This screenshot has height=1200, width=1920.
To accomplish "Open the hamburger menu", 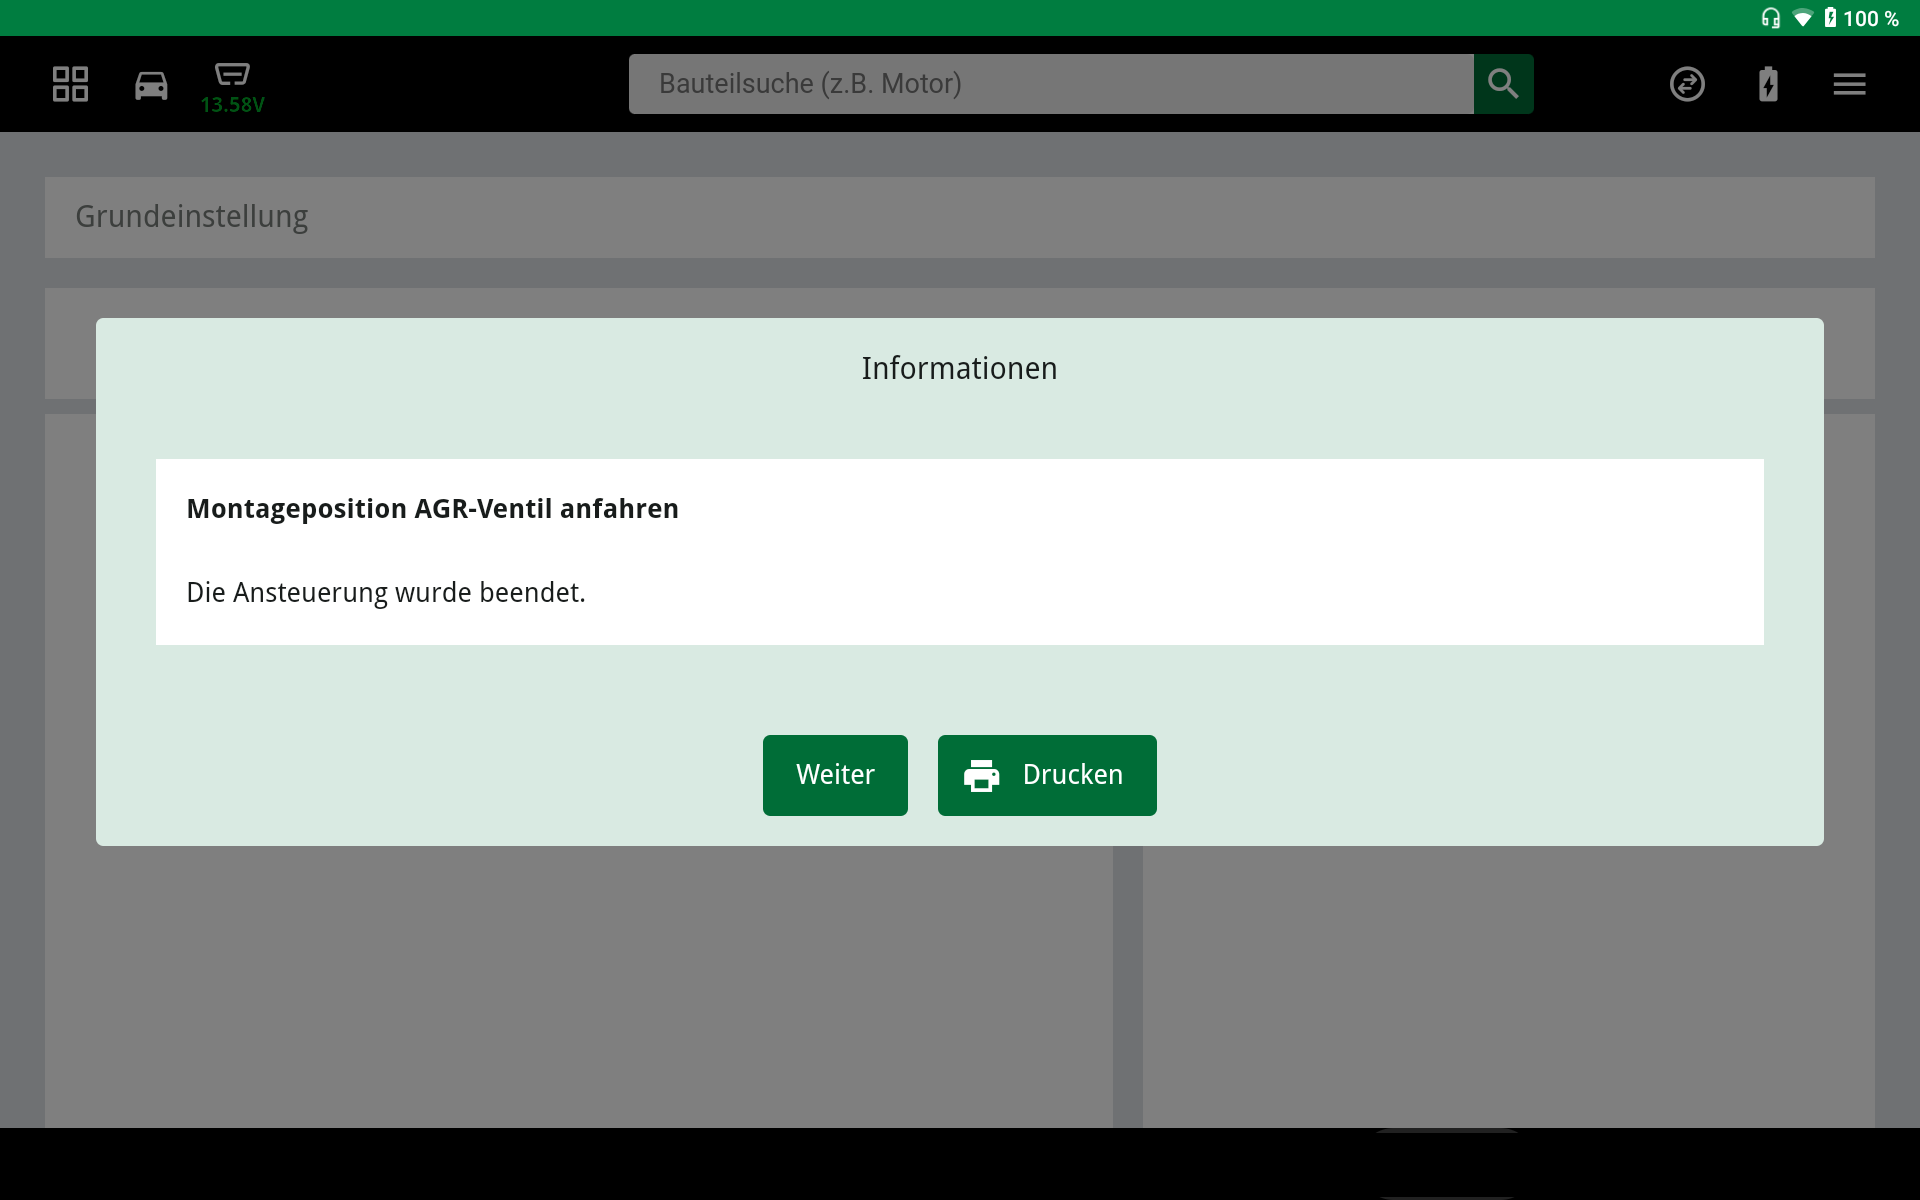I will (x=1849, y=84).
